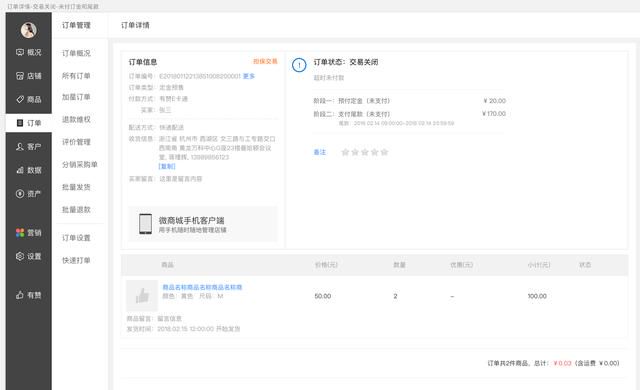
Task: Click the 微商城手机客户端 banner
Action: [203, 224]
